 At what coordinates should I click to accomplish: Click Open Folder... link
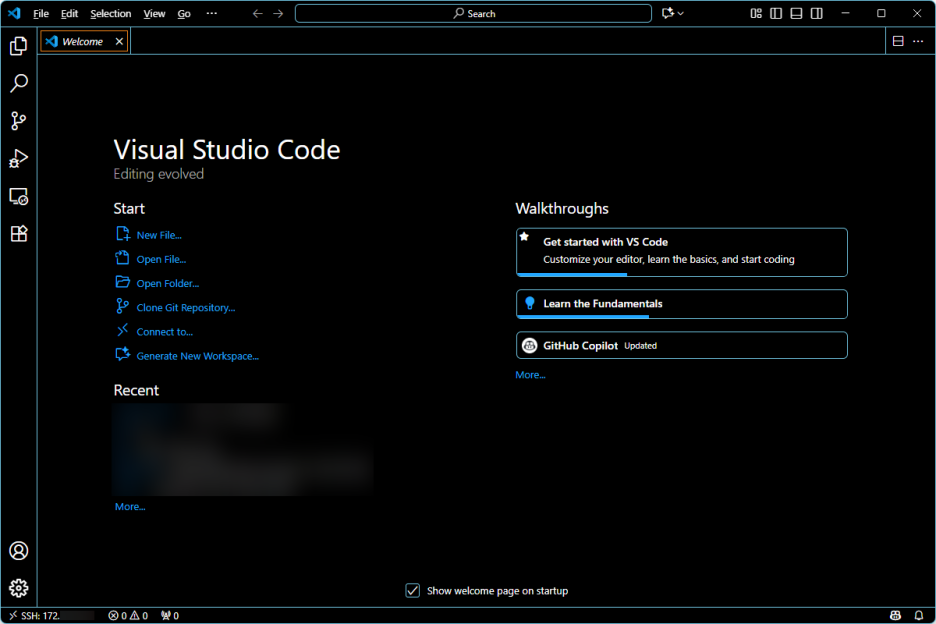pos(168,284)
